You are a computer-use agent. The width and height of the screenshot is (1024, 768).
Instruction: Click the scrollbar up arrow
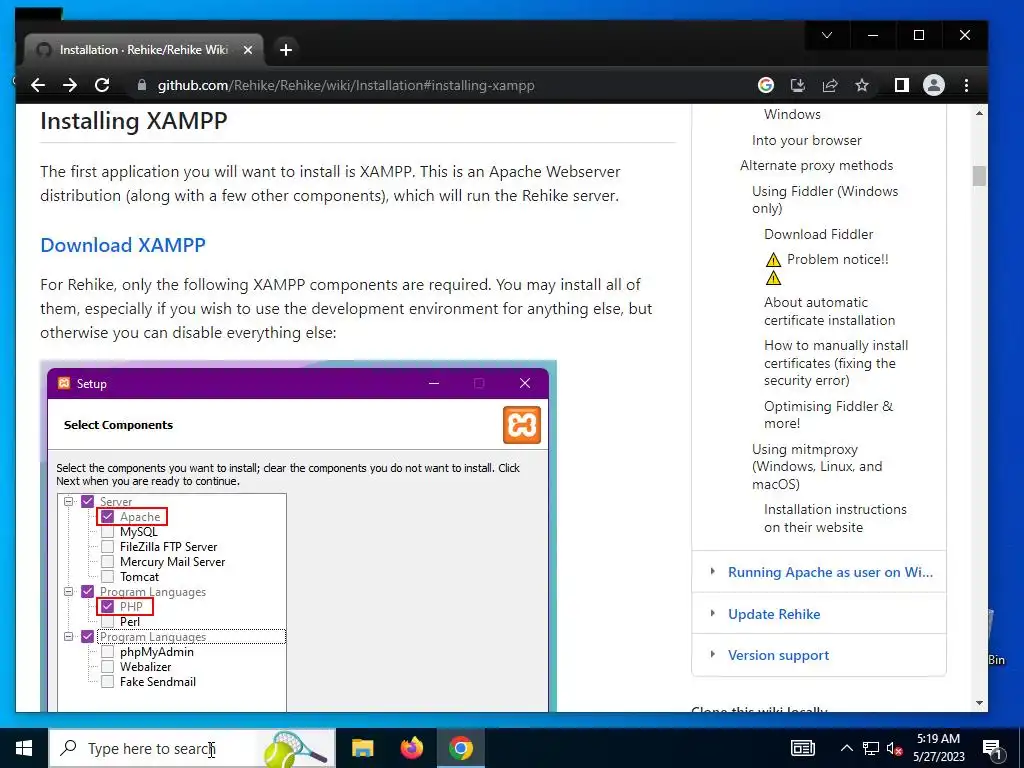click(979, 114)
